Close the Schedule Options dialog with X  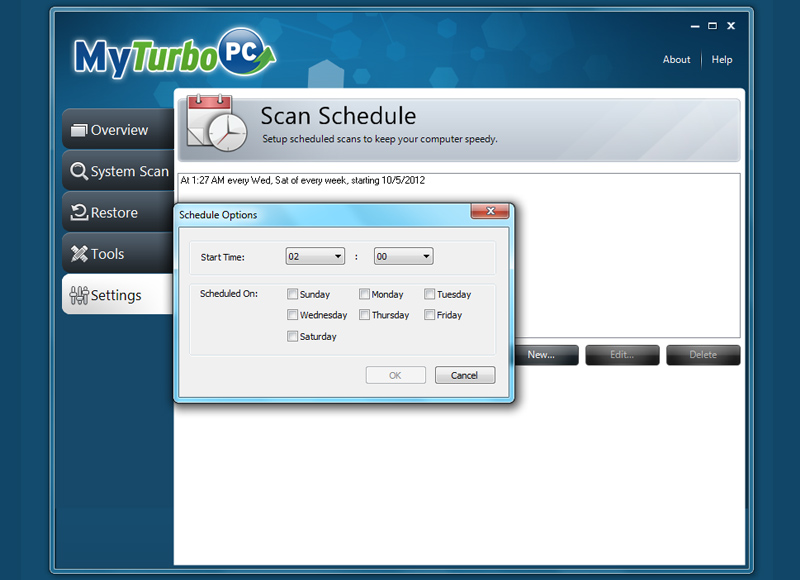[x=489, y=213]
